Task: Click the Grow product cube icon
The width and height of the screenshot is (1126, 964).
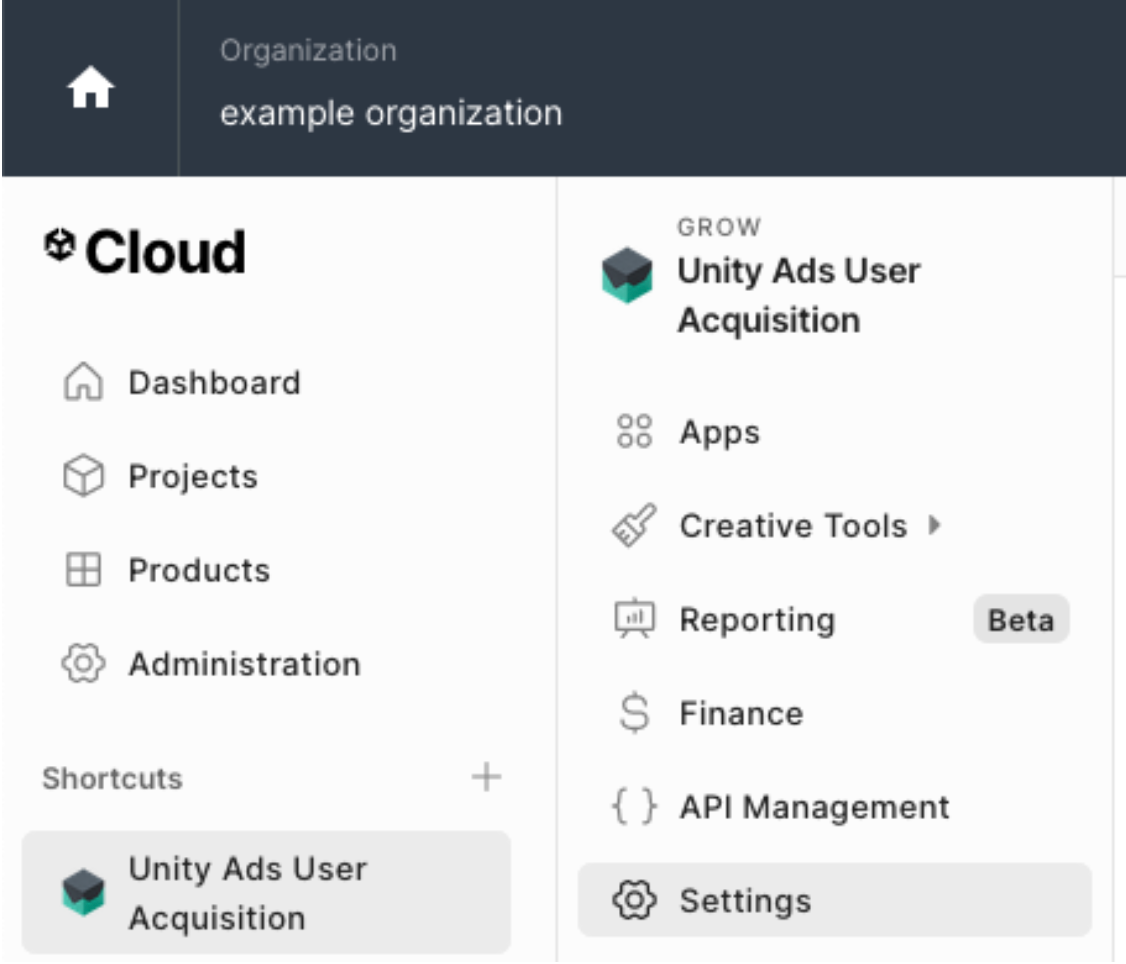Action: coord(627,275)
